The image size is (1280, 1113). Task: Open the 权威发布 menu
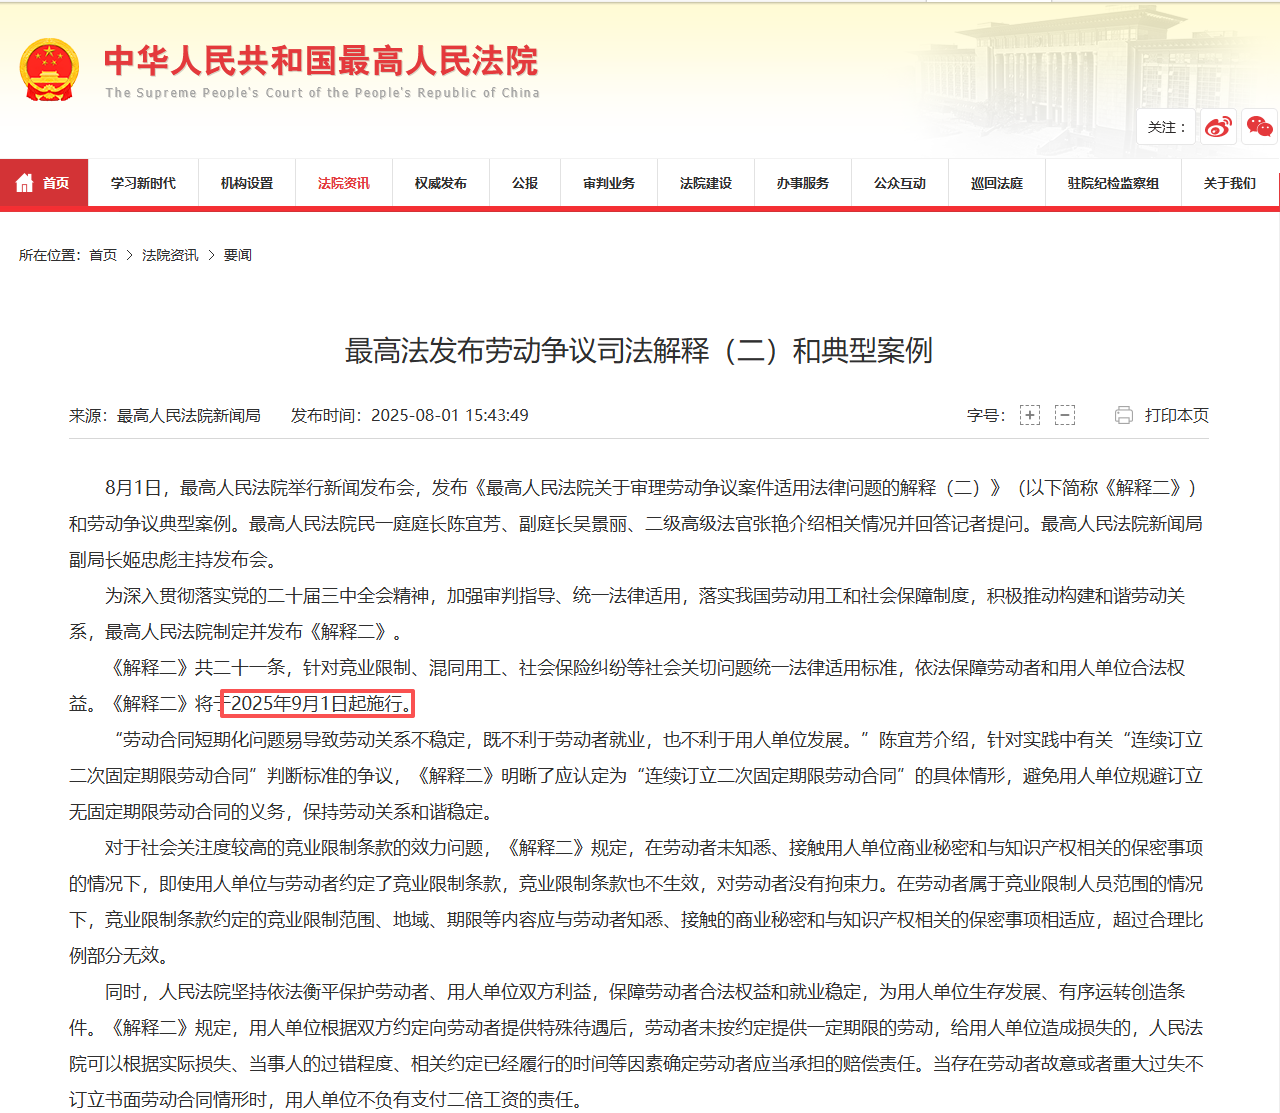click(x=440, y=183)
